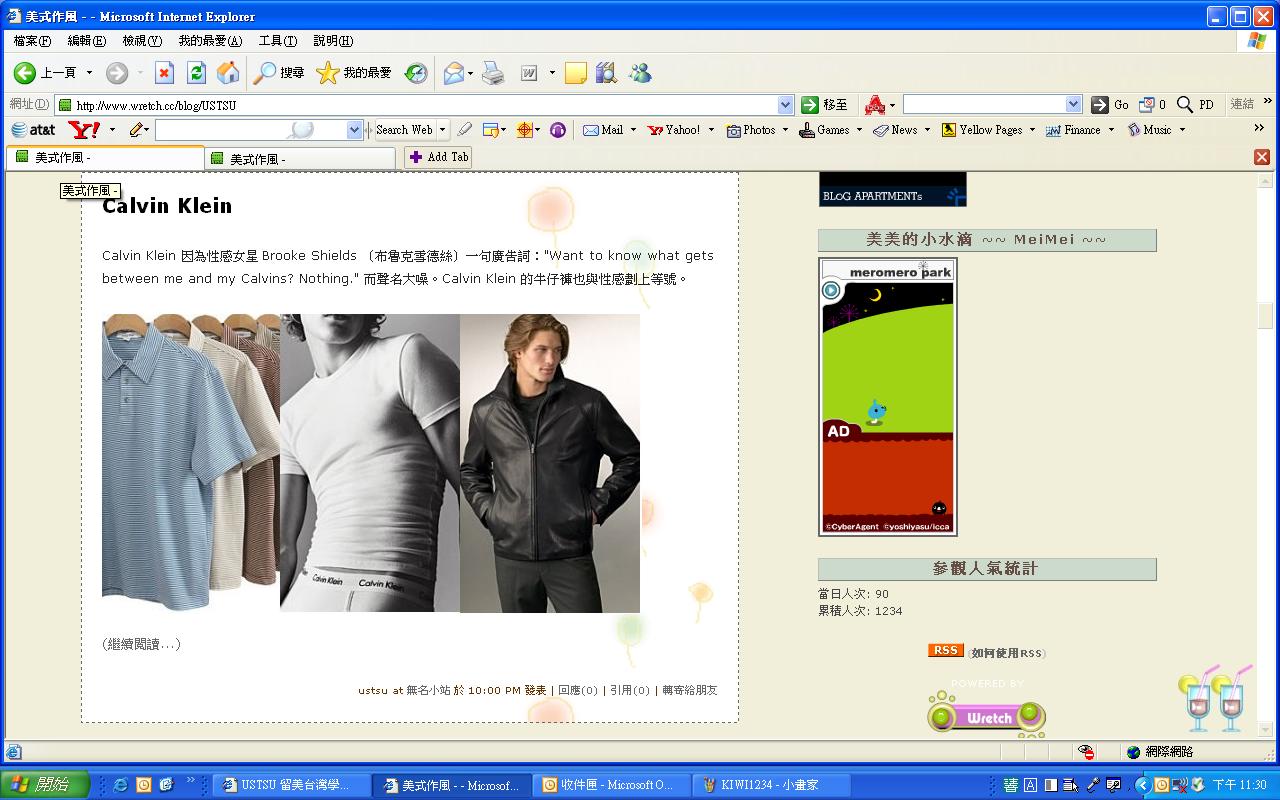Click the 如何使用RSS link
Image resolution: width=1280 pixels, height=800 pixels.
(1007, 653)
